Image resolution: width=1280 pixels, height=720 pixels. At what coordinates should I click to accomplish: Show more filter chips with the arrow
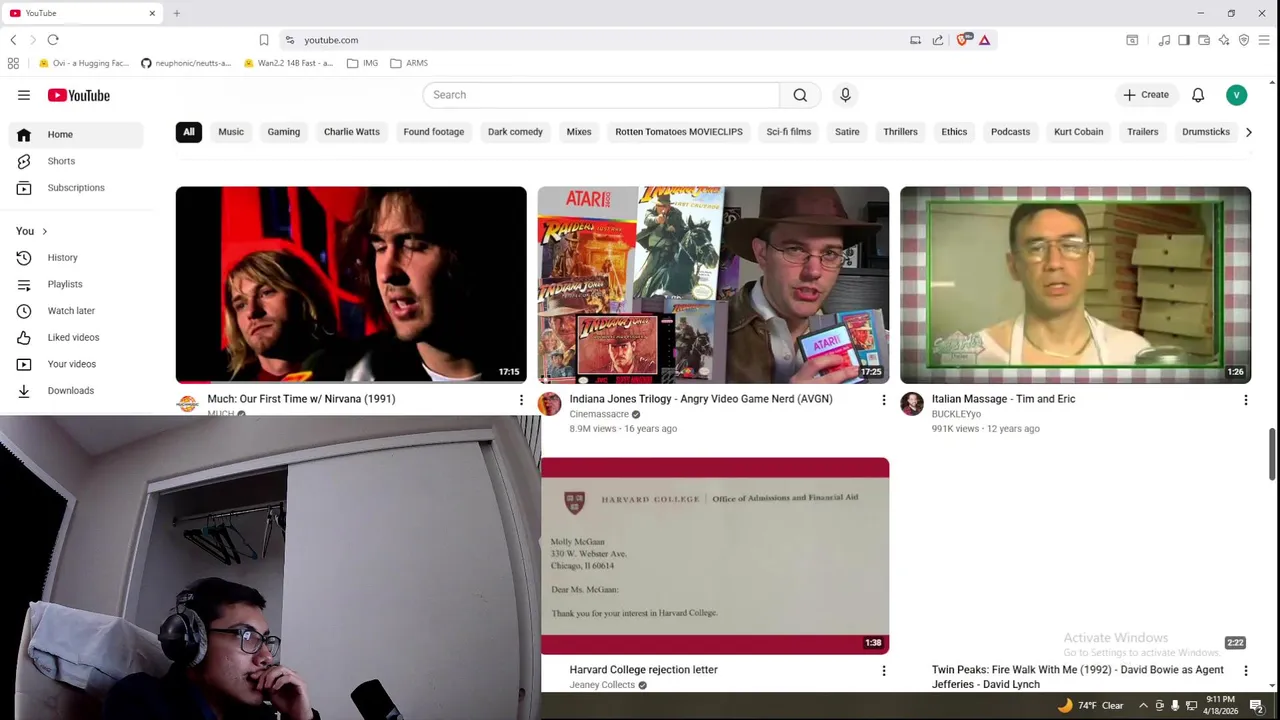1248,132
